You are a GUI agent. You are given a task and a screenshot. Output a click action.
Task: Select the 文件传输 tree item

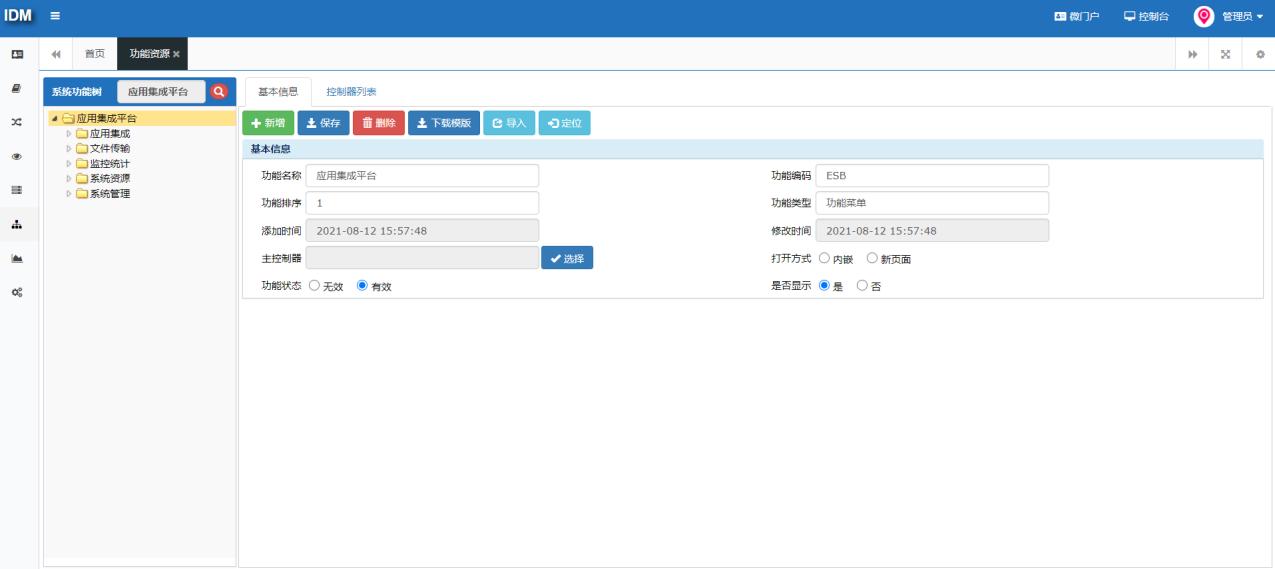click(110, 148)
